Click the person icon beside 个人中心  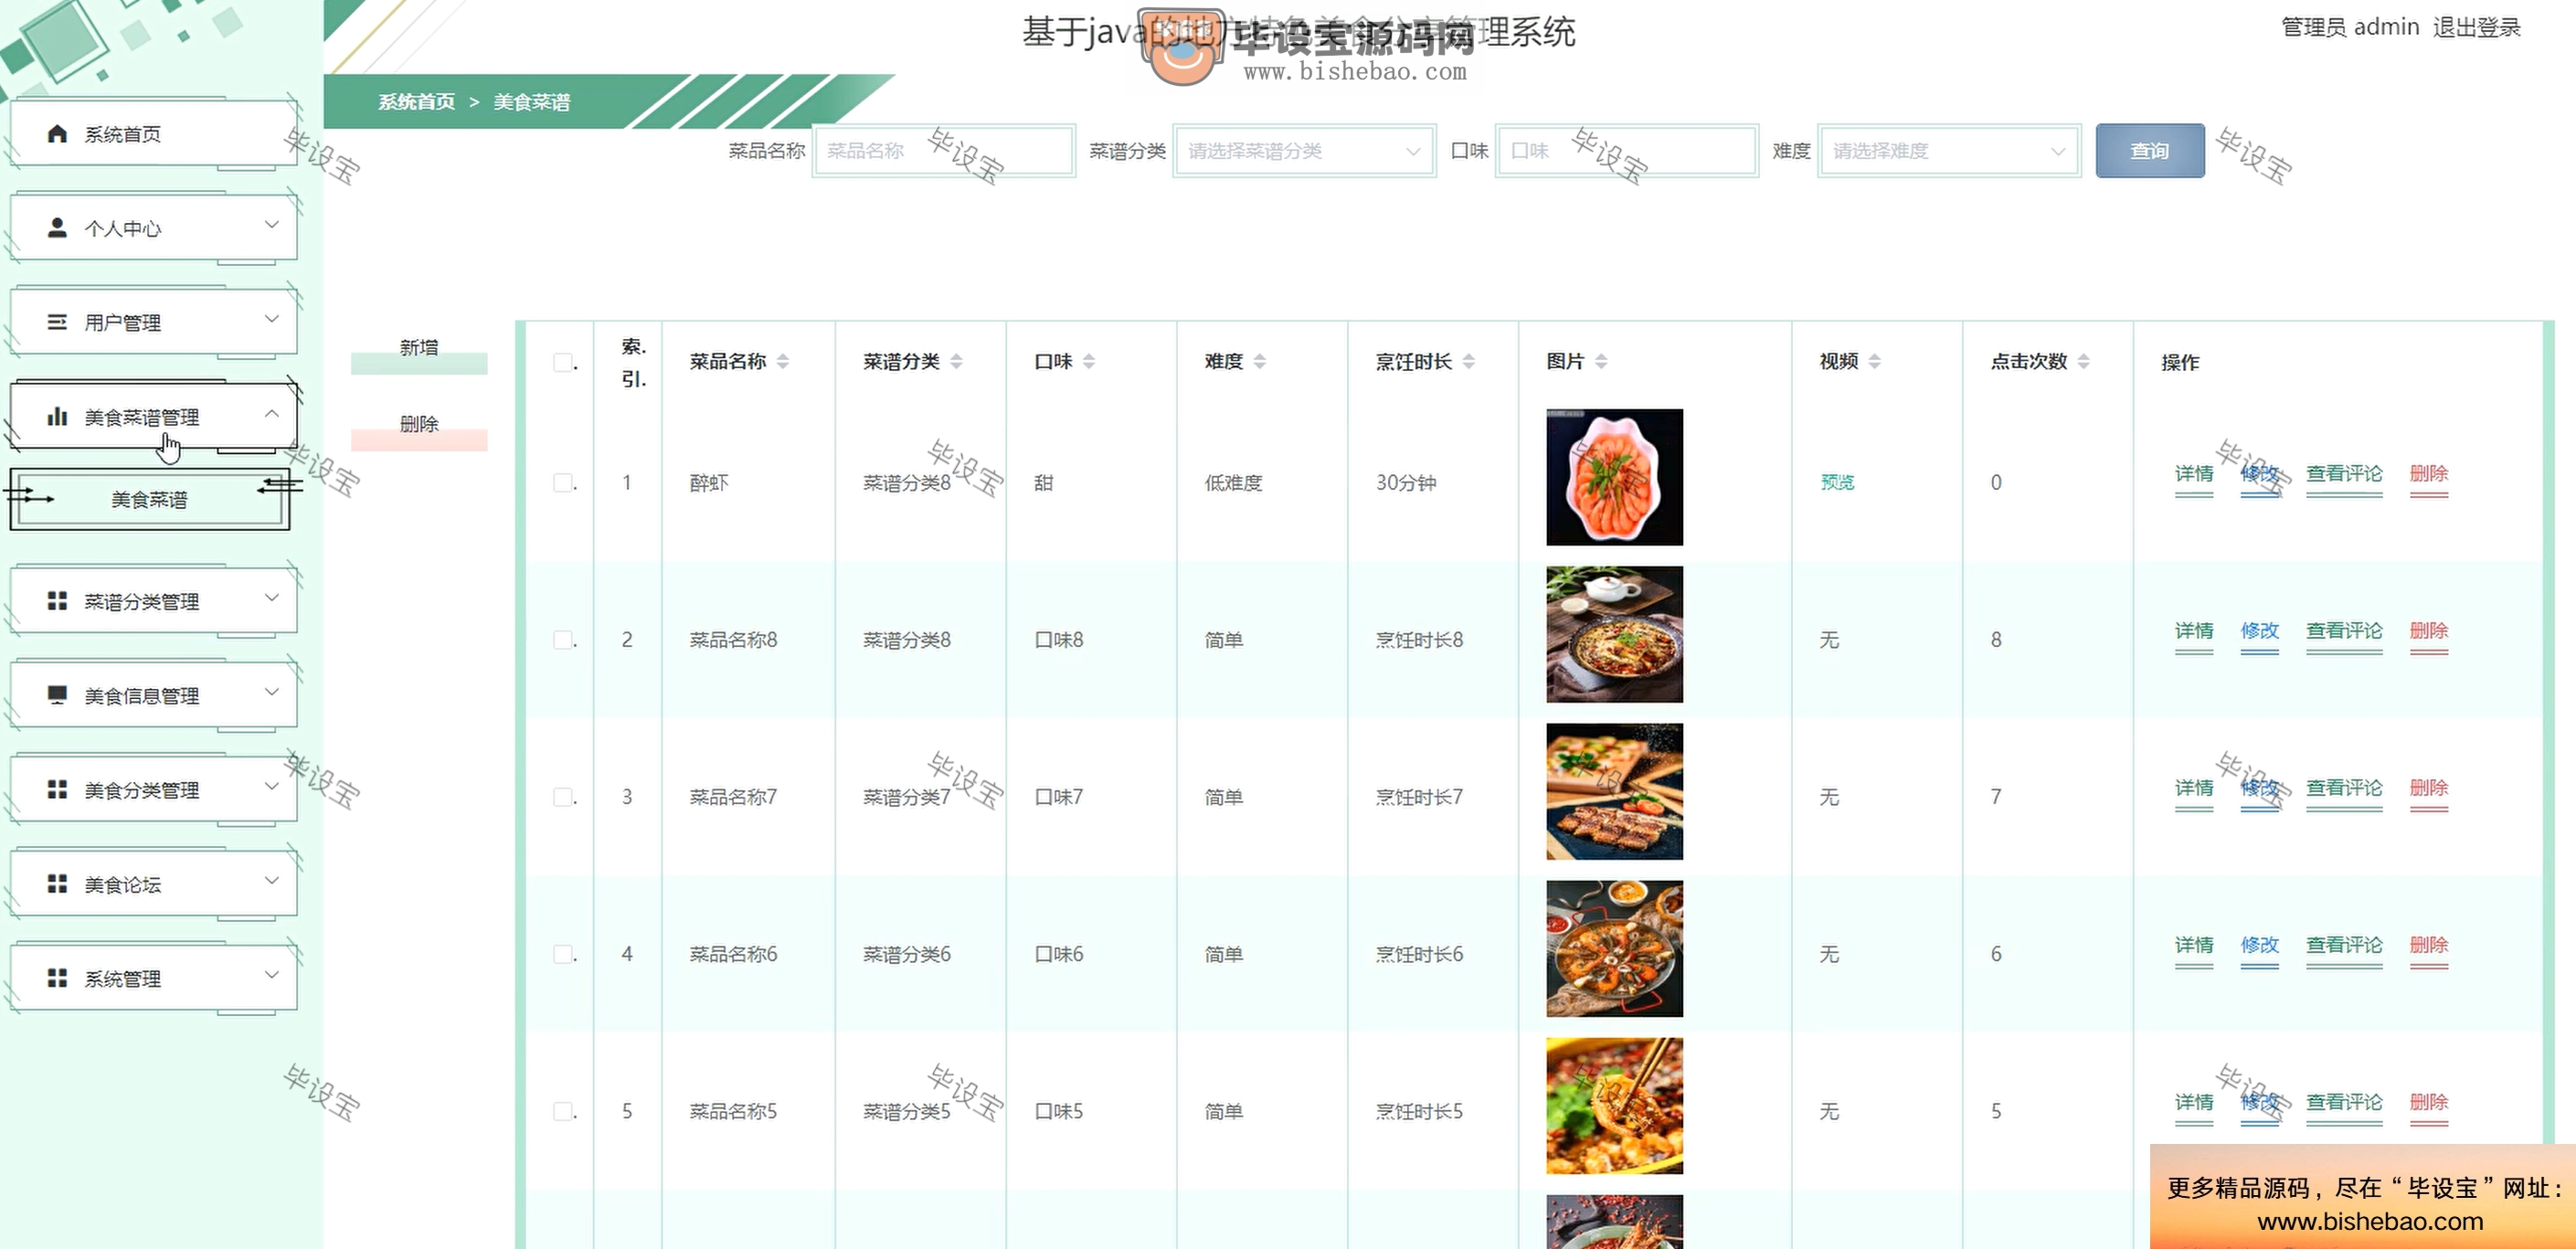(x=57, y=228)
